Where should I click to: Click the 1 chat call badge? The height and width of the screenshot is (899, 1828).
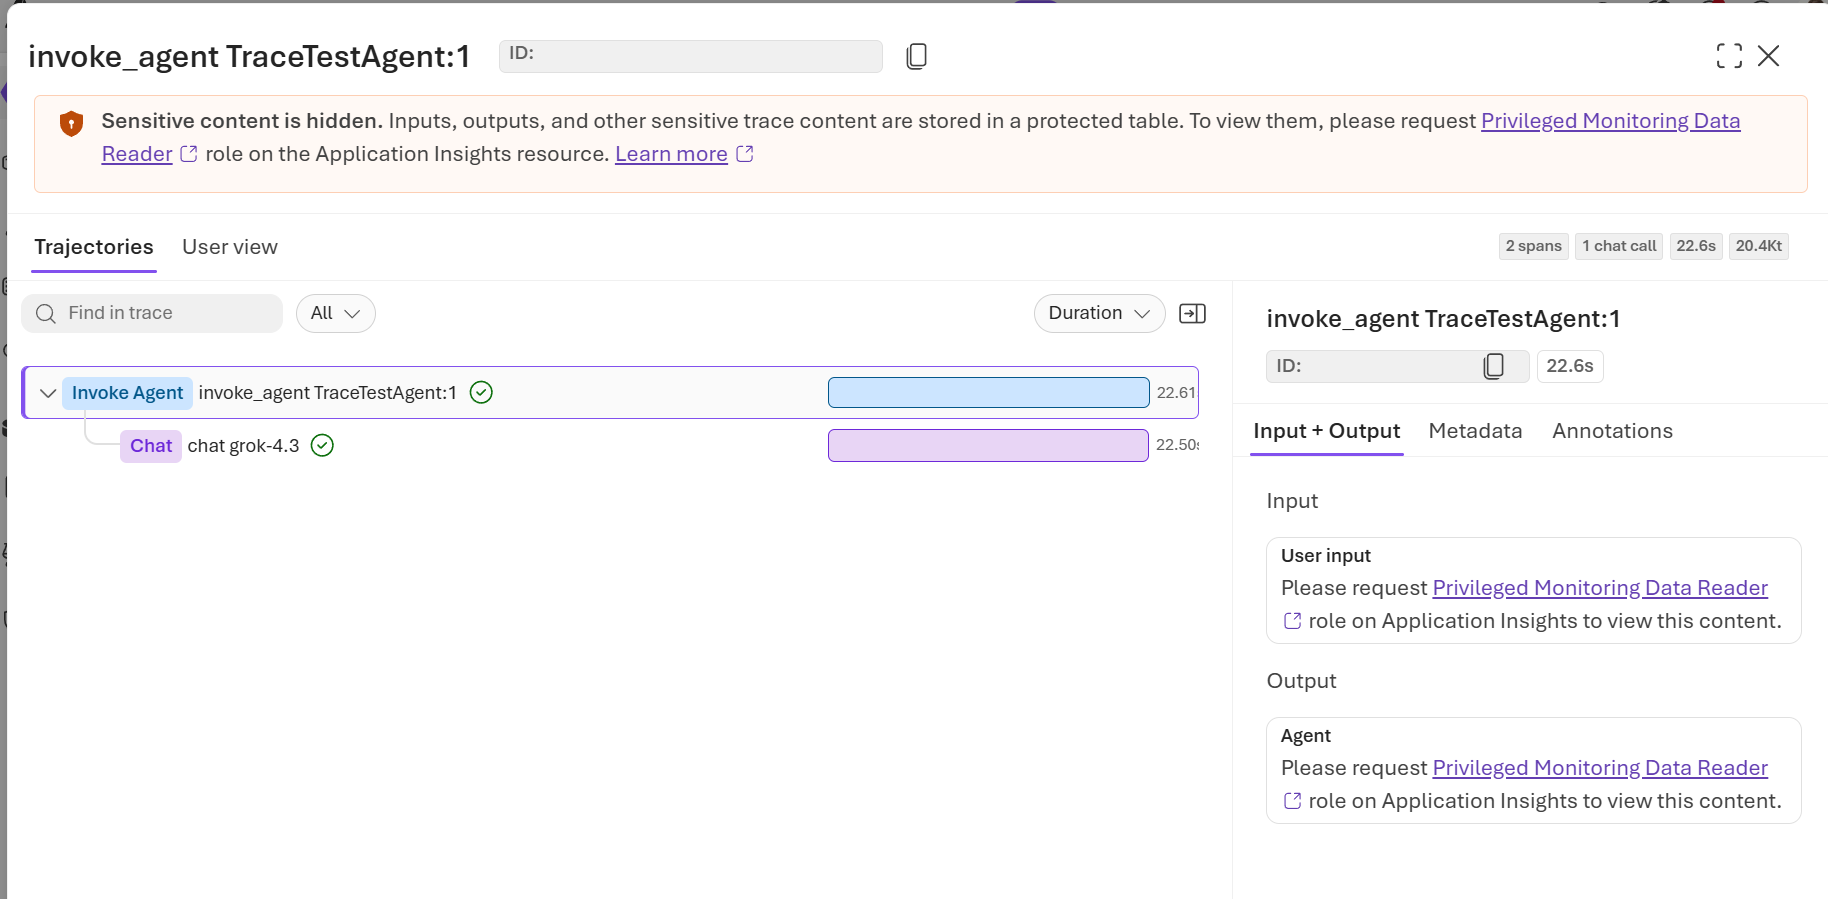pyautogui.click(x=1619, y=246)
